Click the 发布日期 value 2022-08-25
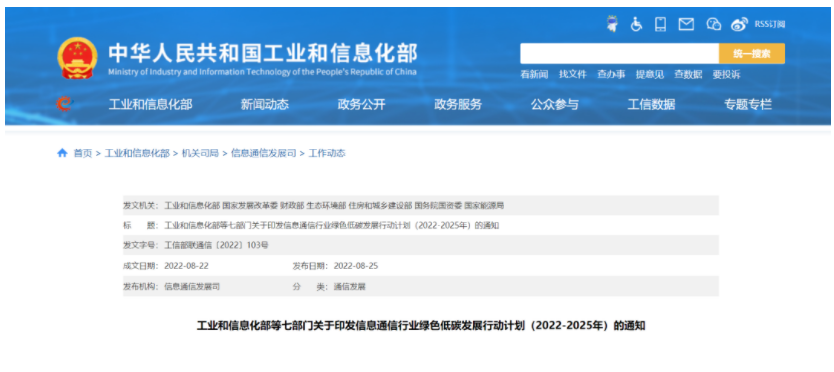 click(x=356, y=266)
